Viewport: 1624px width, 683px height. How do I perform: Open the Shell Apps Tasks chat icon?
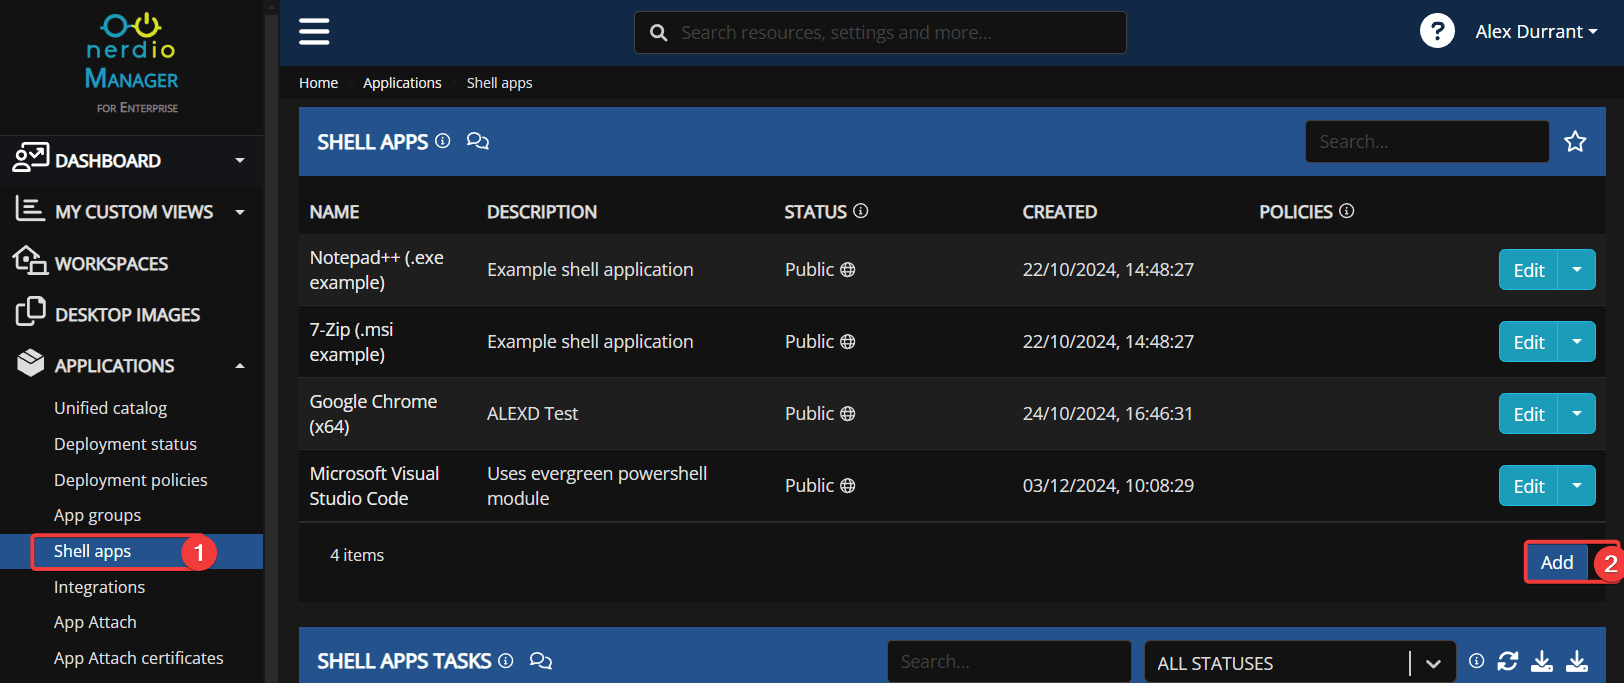click(541, 661)
